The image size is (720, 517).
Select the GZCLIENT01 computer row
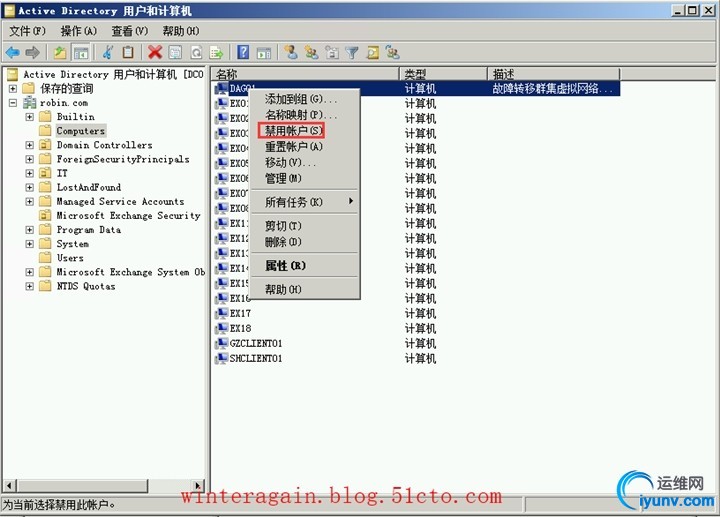click(256, 343)
